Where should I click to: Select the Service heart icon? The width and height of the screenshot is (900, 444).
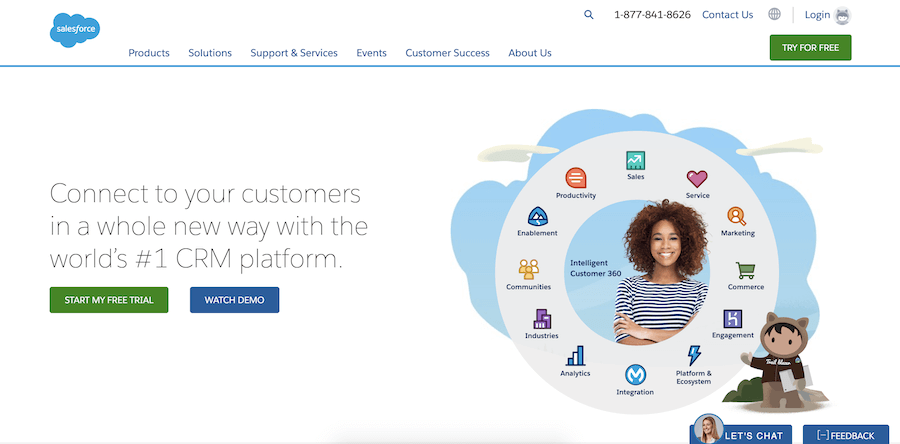697,179
